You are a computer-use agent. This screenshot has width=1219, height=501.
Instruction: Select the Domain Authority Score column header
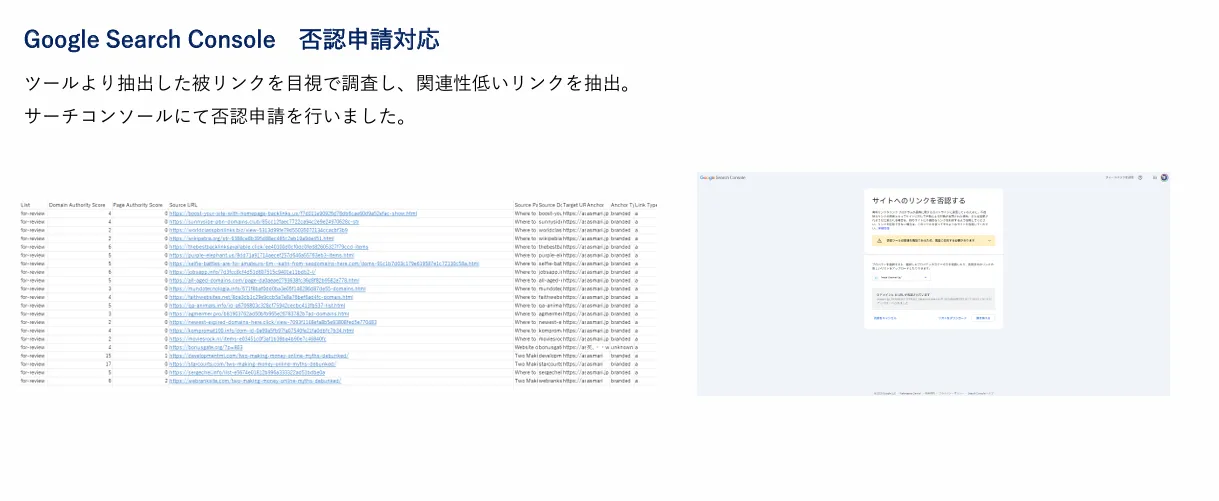click(78, 204)
